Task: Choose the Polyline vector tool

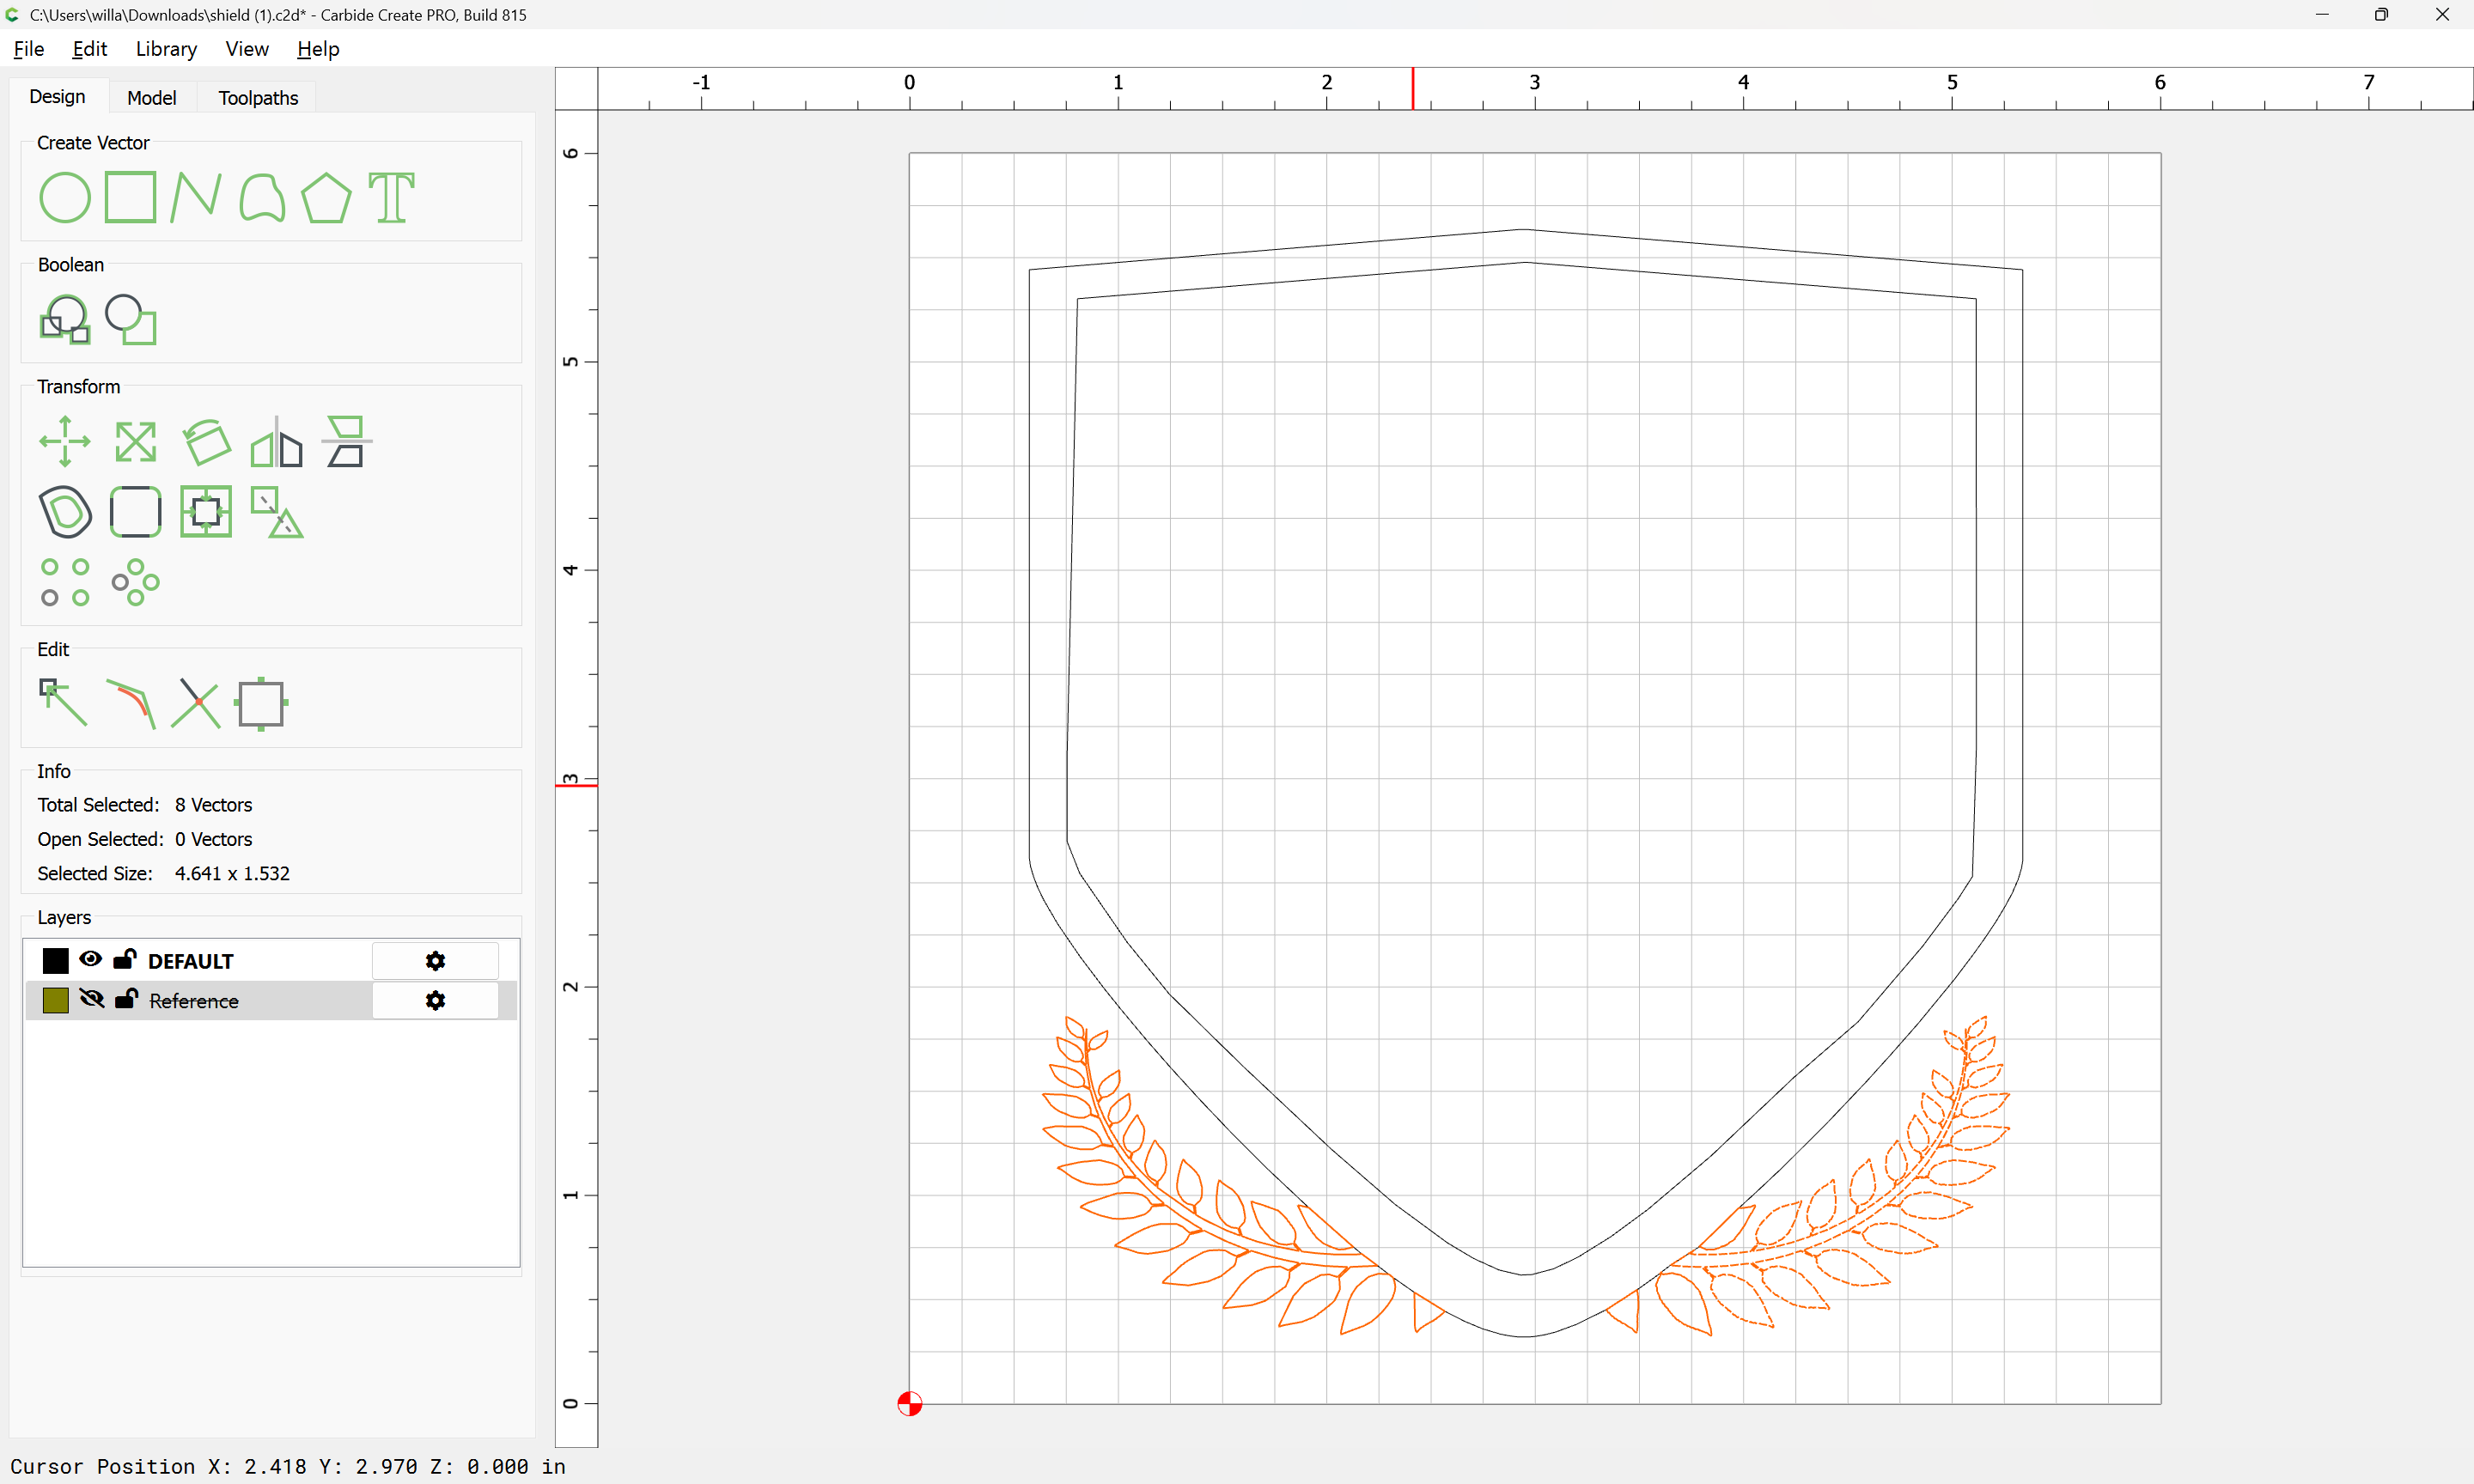Action: point(195,196)
